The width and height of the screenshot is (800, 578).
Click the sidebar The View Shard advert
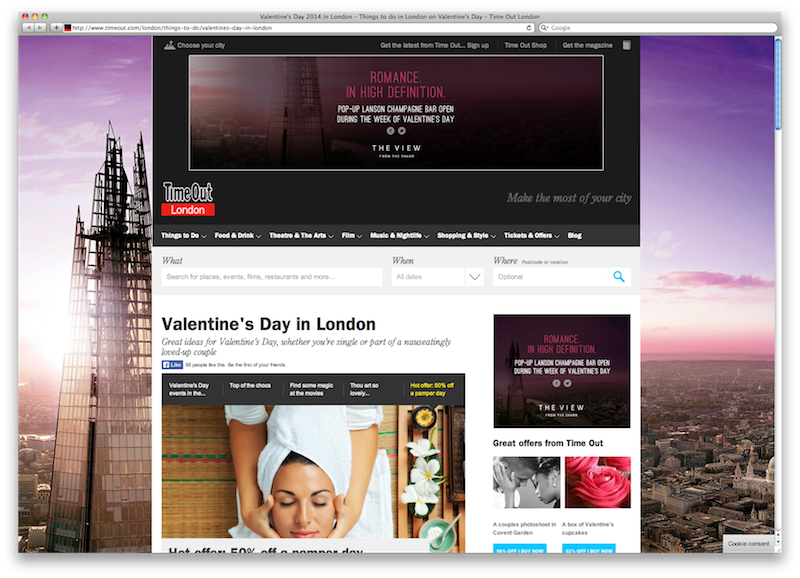pos(562,371)
